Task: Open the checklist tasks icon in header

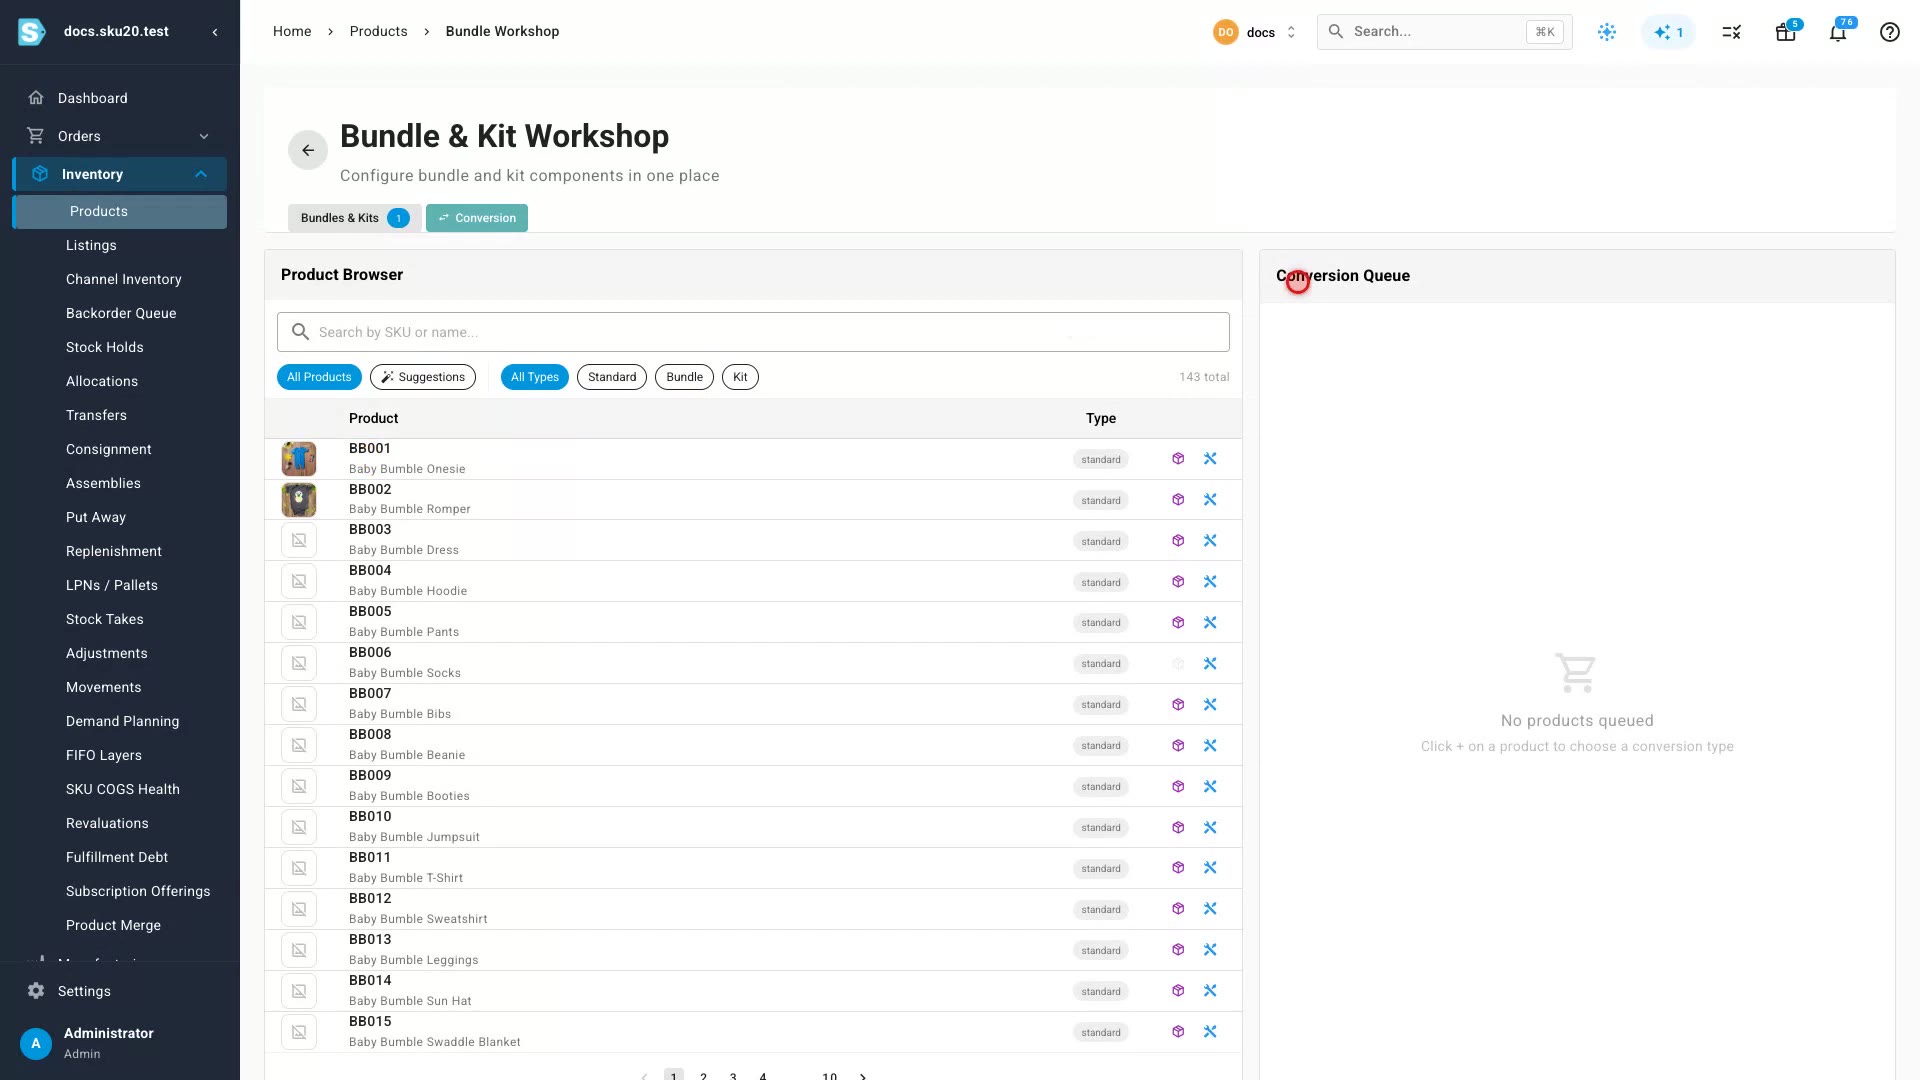Action: (x=1732, y=32)
